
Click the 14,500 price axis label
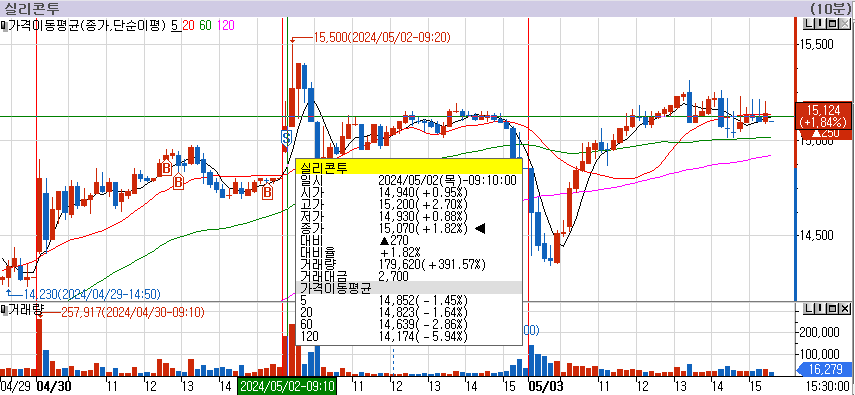816,236
